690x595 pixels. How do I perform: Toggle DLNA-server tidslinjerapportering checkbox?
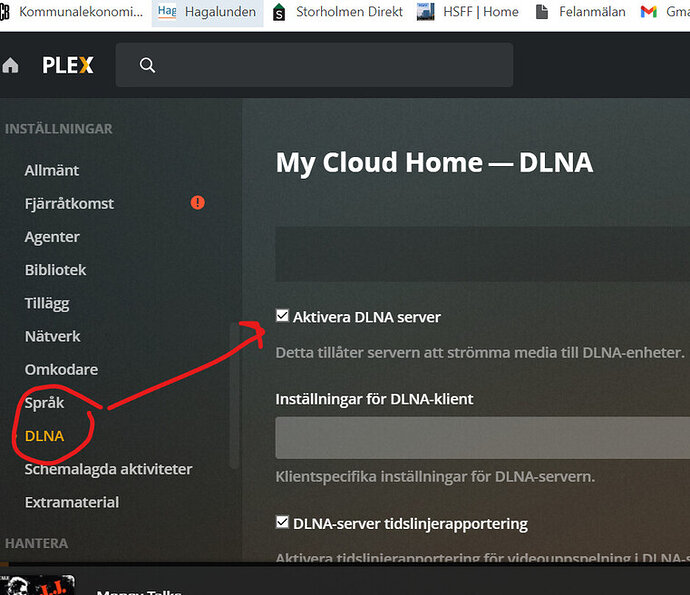coord(282,522)
